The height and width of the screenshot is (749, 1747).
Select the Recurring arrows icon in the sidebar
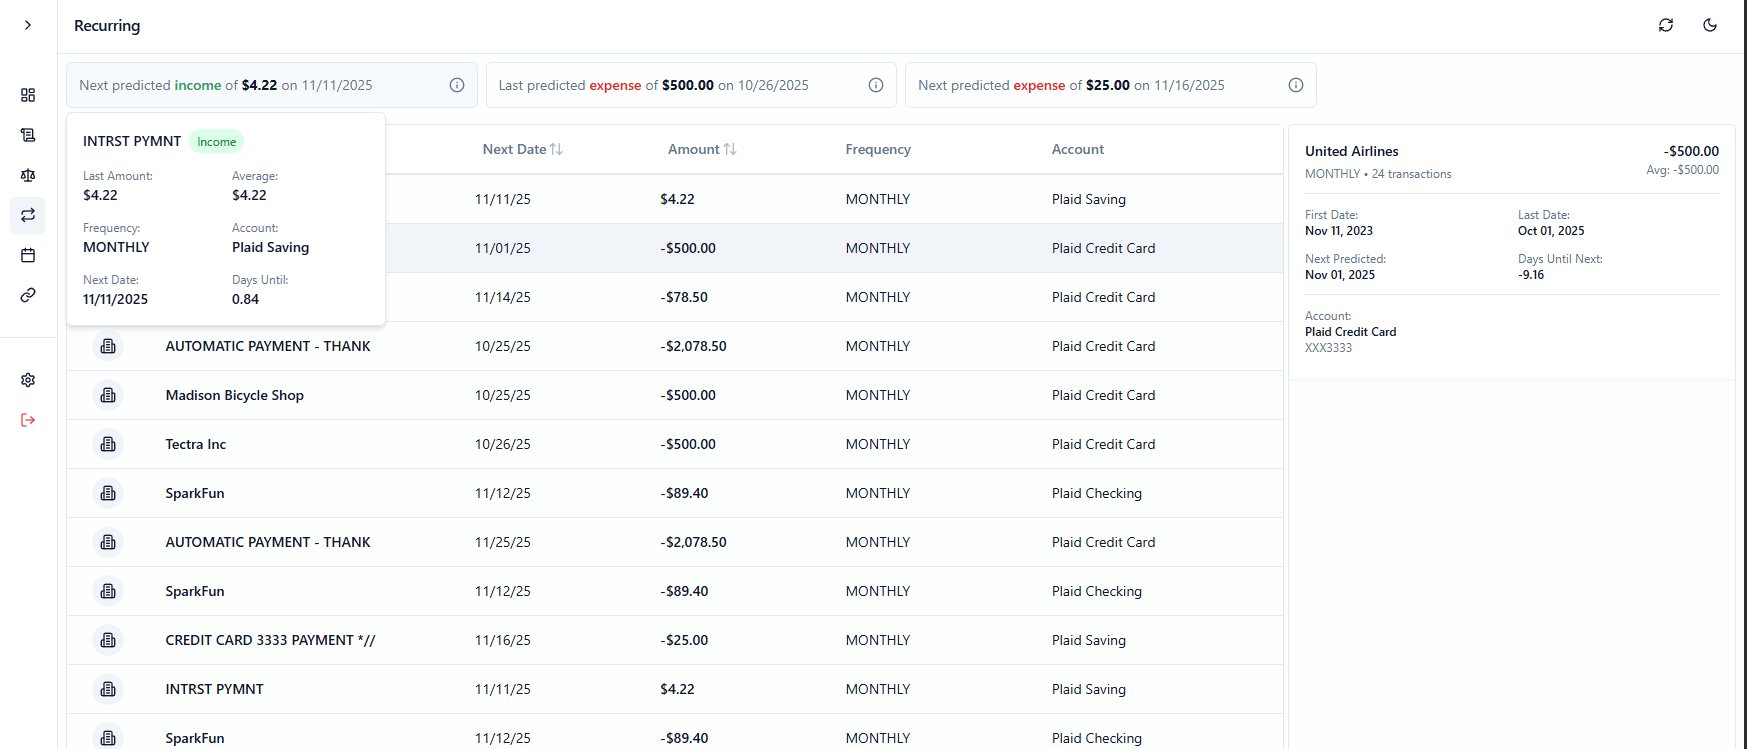[x=28, y=215]
